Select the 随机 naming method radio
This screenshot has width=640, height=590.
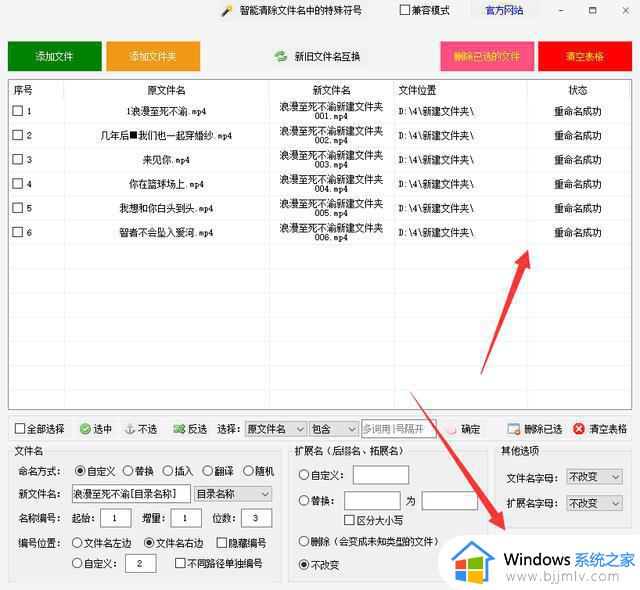coord(248,471)
